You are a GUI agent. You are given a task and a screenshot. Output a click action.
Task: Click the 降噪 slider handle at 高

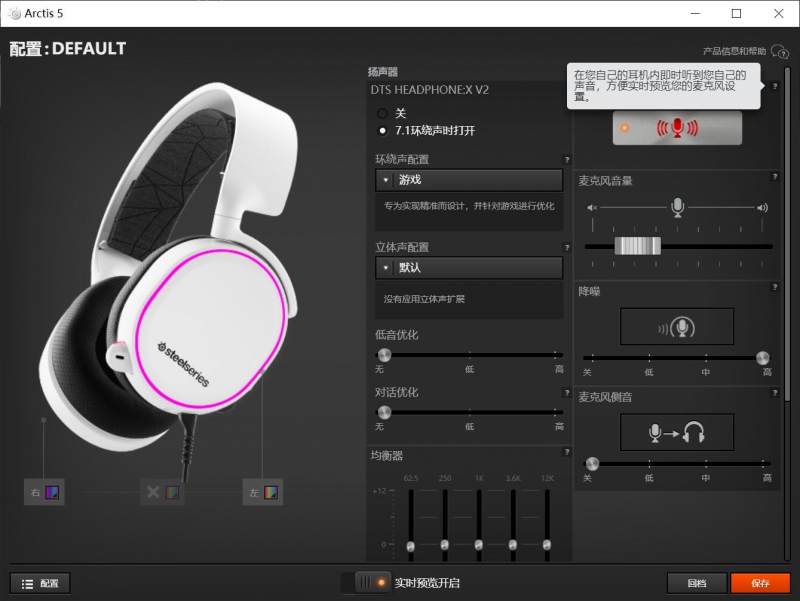[763, 357]
